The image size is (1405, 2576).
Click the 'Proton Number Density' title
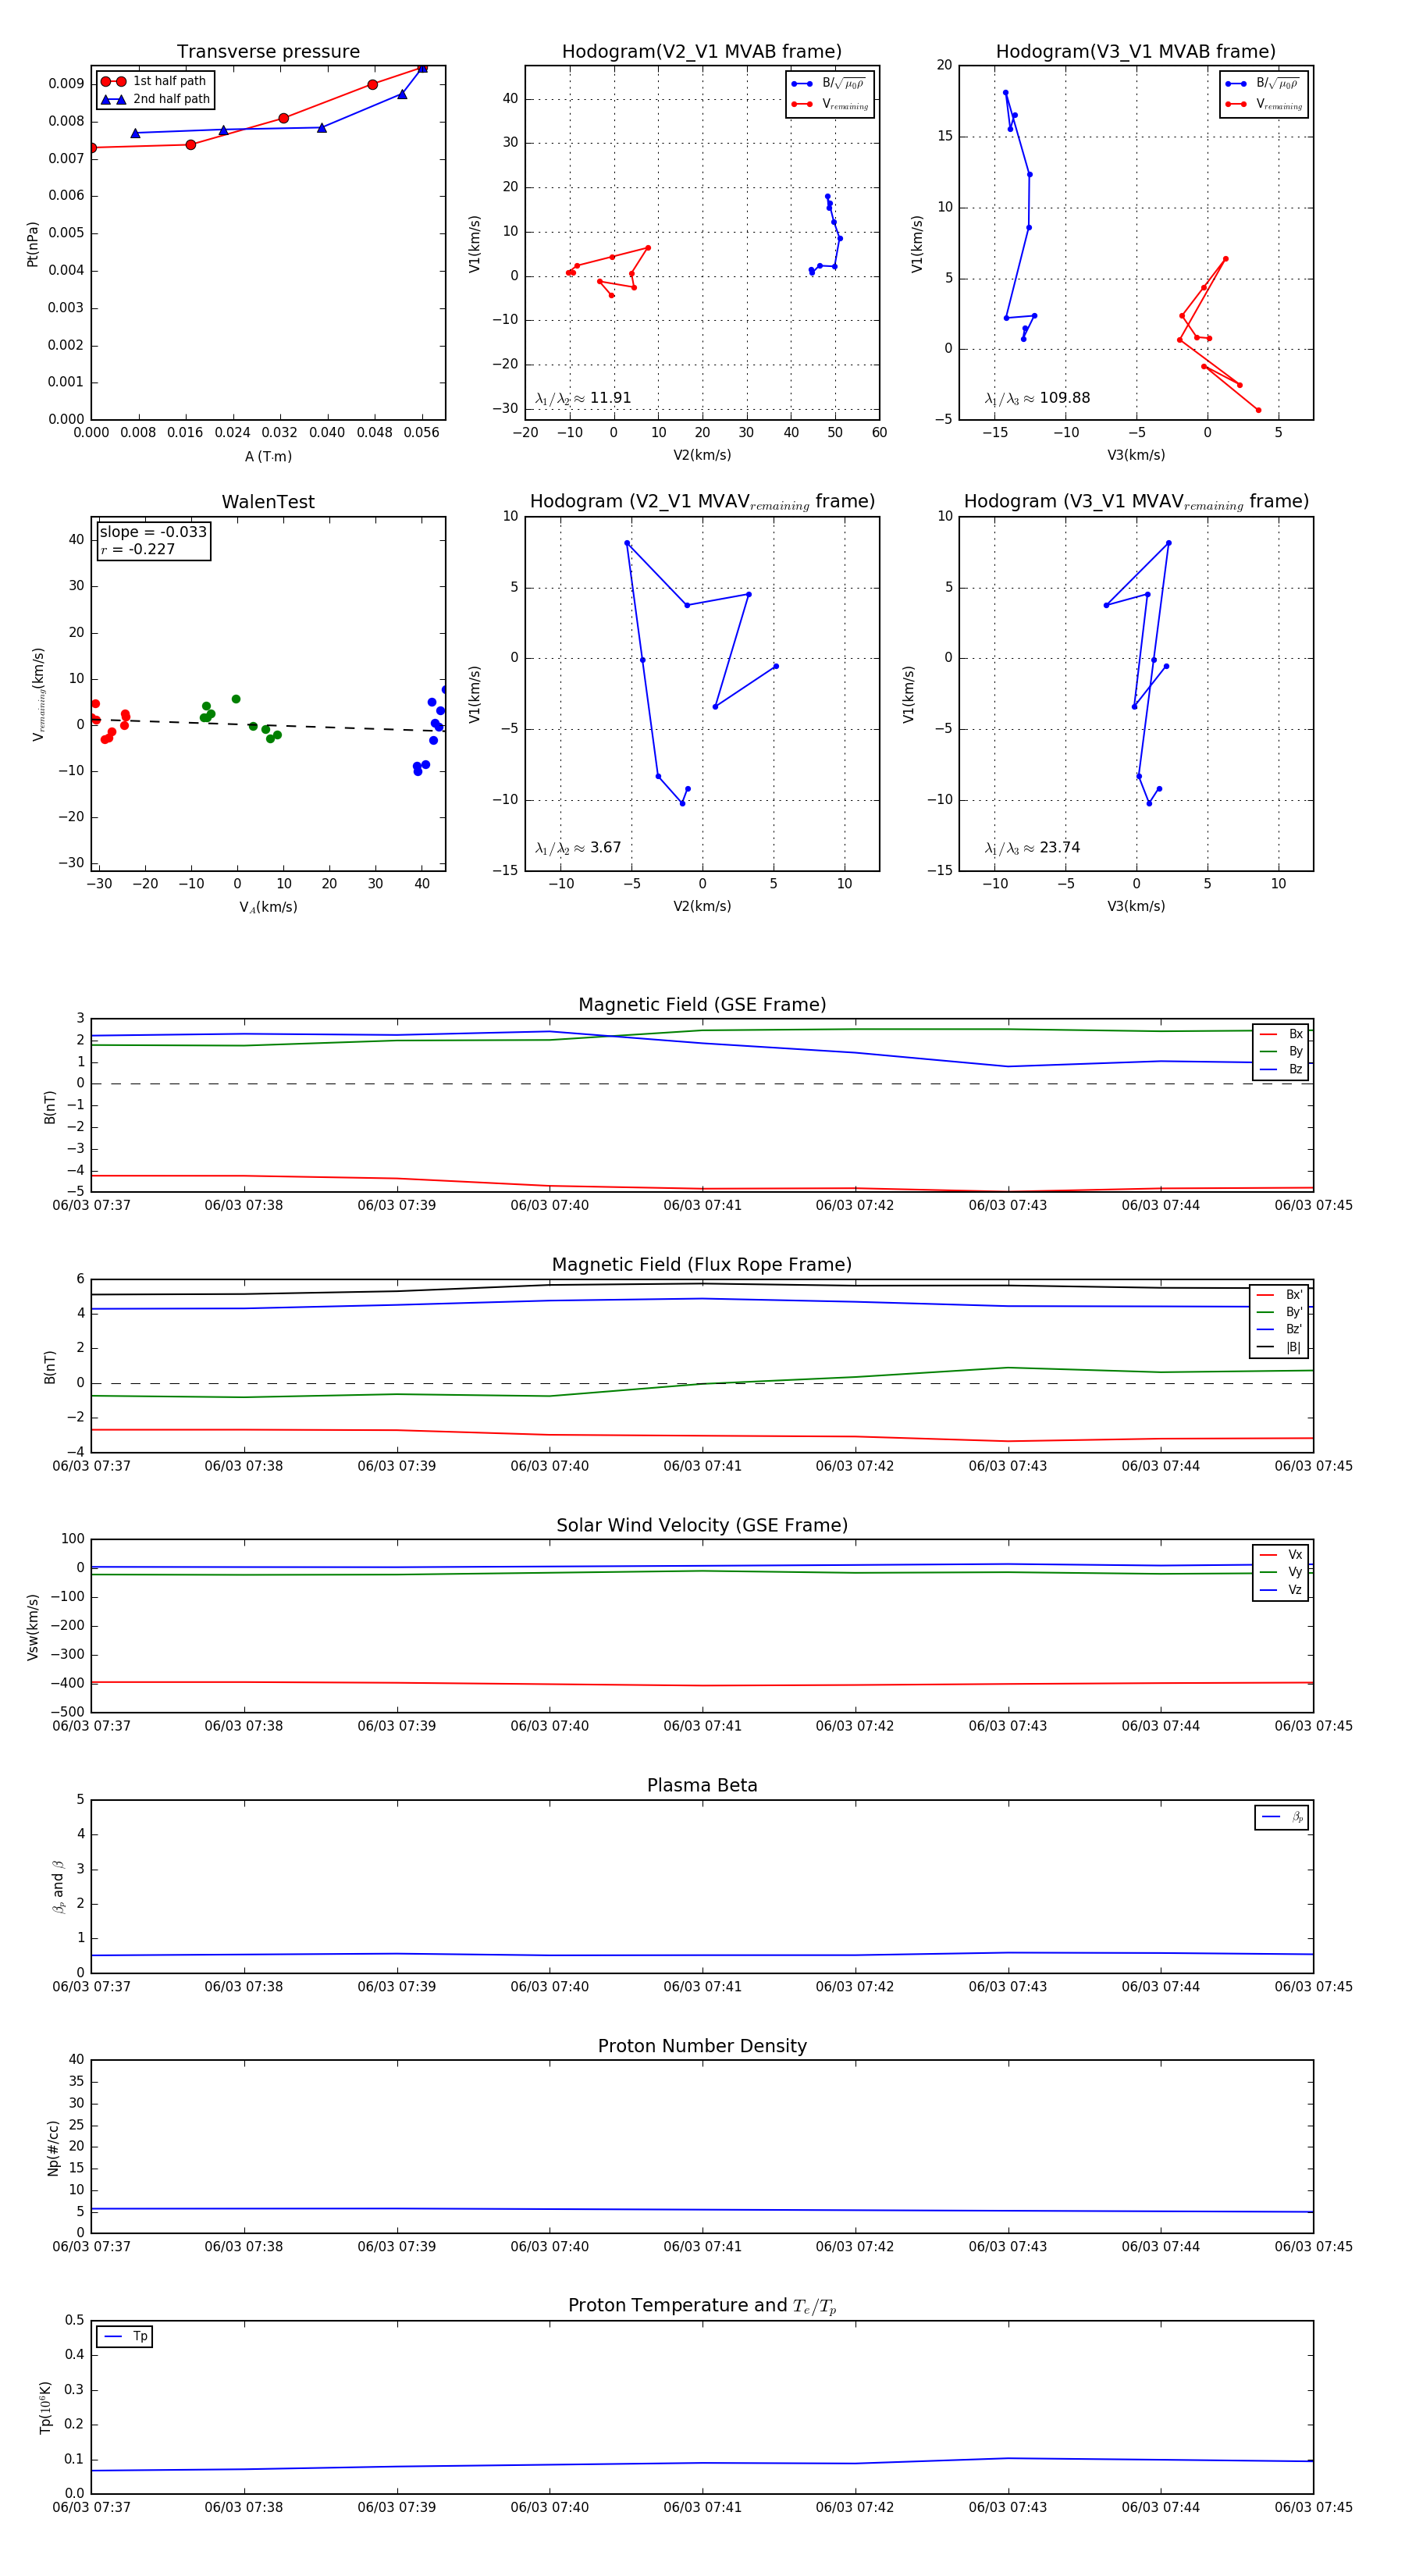(x=702, y=2046)
